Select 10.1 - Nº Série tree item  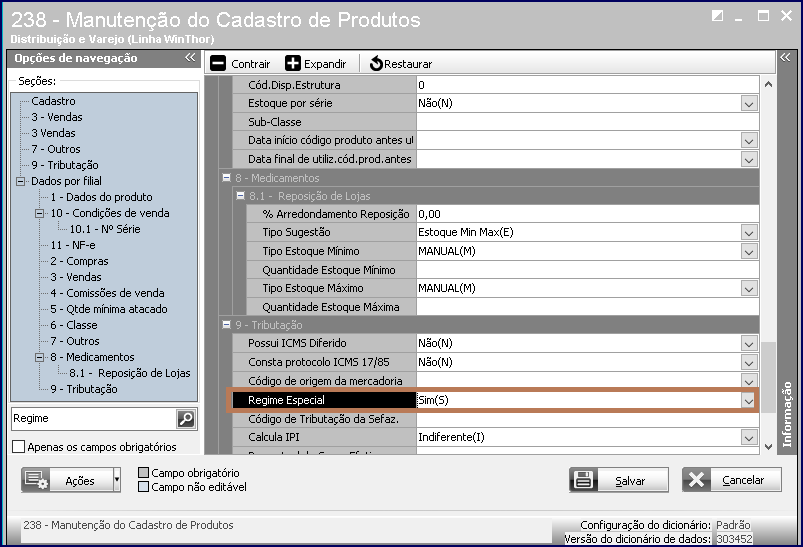(105, 229)
